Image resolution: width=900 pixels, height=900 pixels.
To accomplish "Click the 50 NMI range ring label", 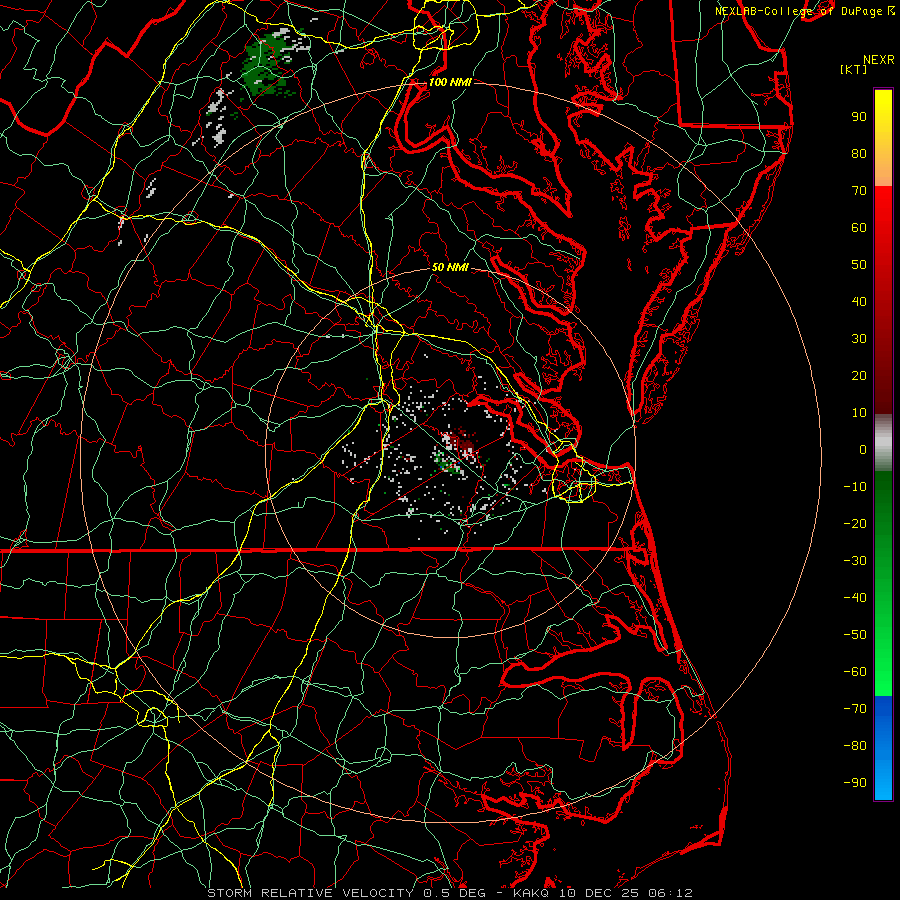I will point(449,267).
